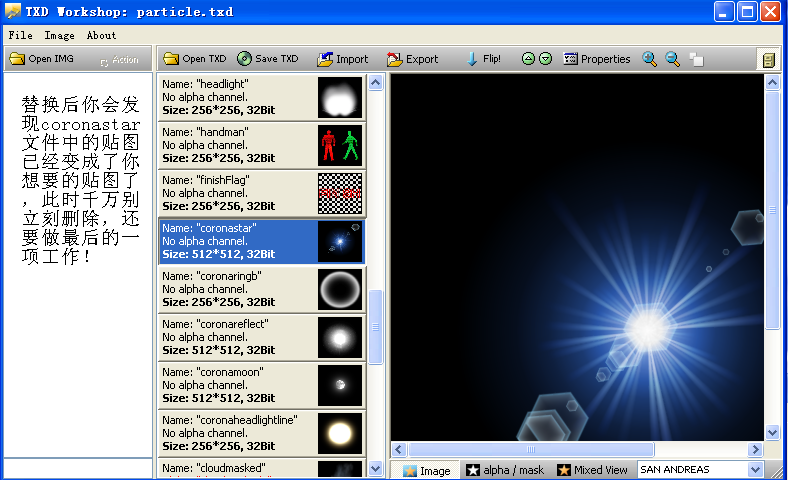Export the selected texture
Screen dimensions: 788x480
click(413, 59)
